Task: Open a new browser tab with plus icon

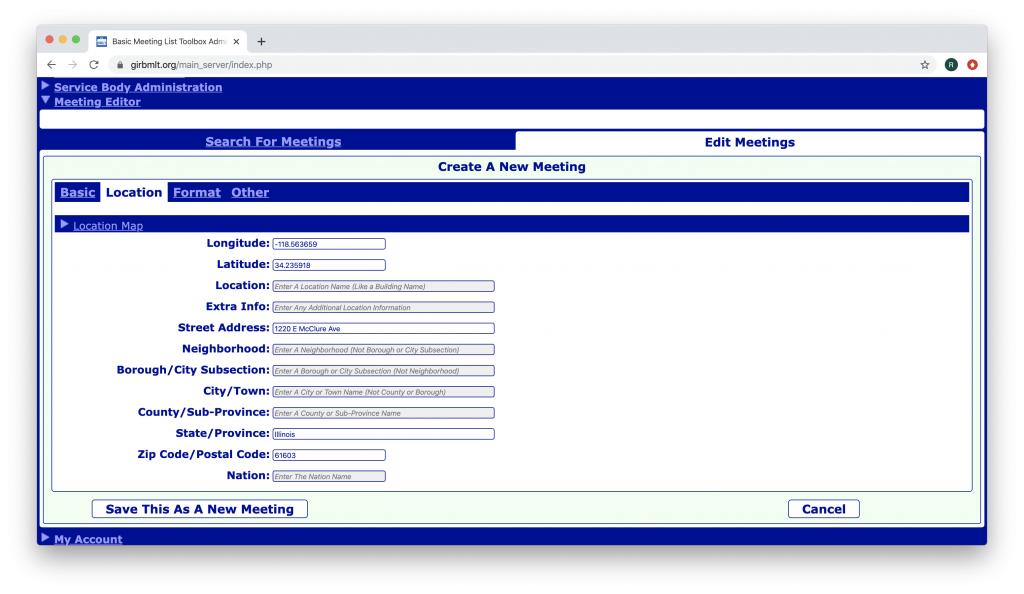Action: pos(261,41)
